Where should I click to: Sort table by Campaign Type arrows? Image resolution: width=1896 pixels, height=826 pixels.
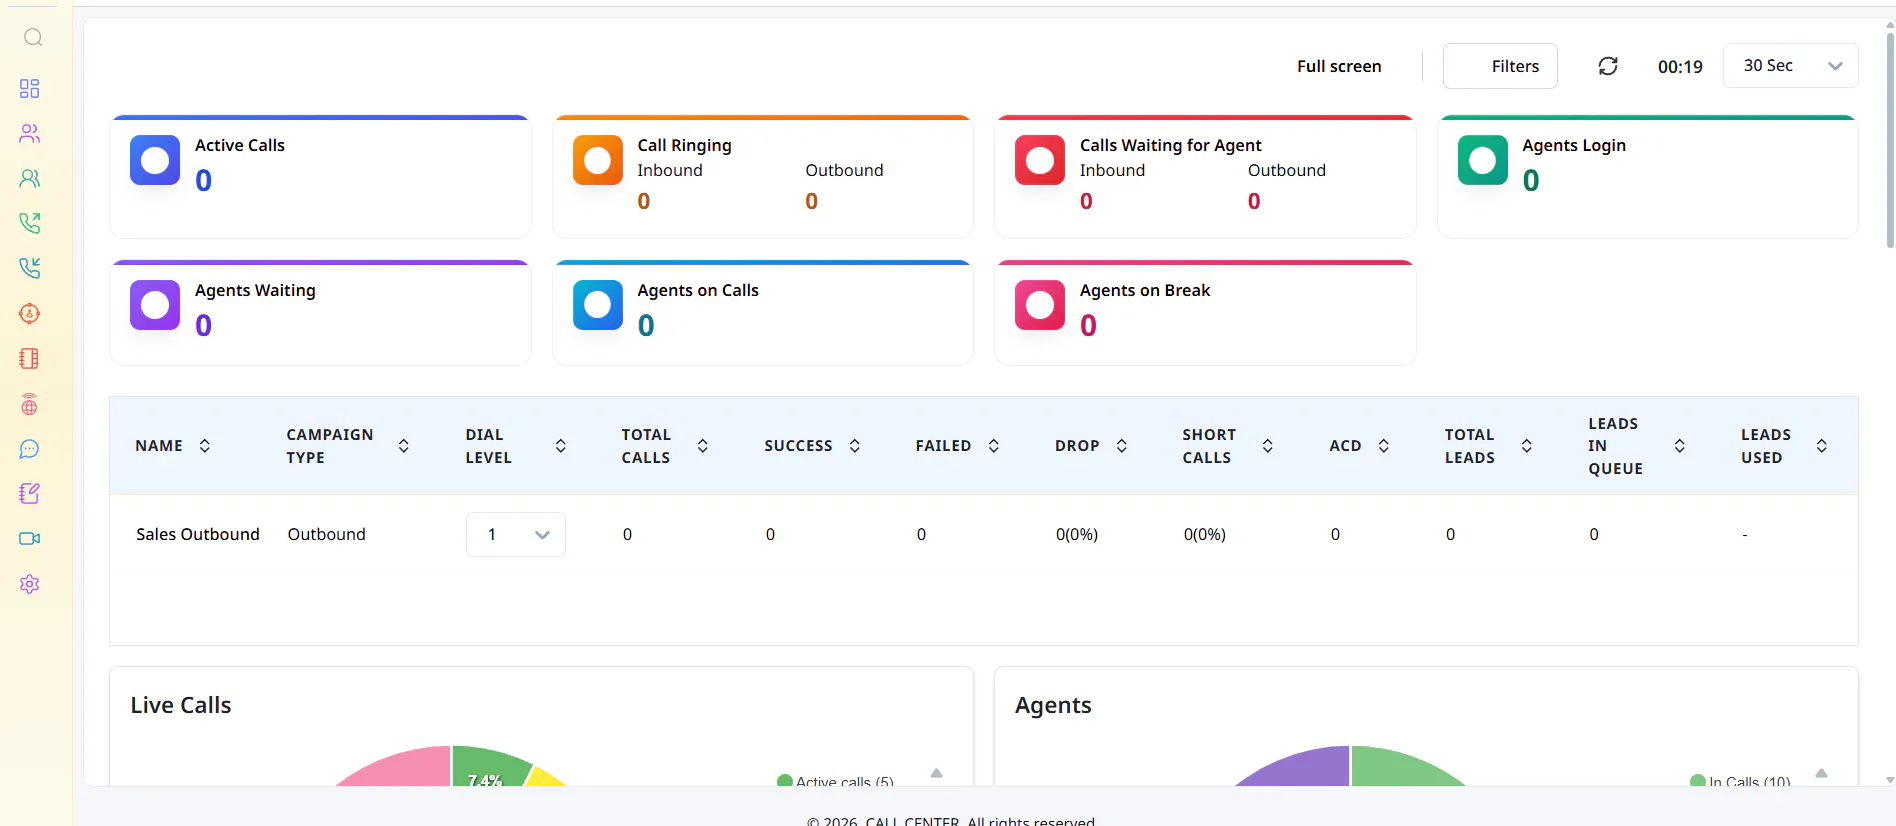tap(404, 446)
